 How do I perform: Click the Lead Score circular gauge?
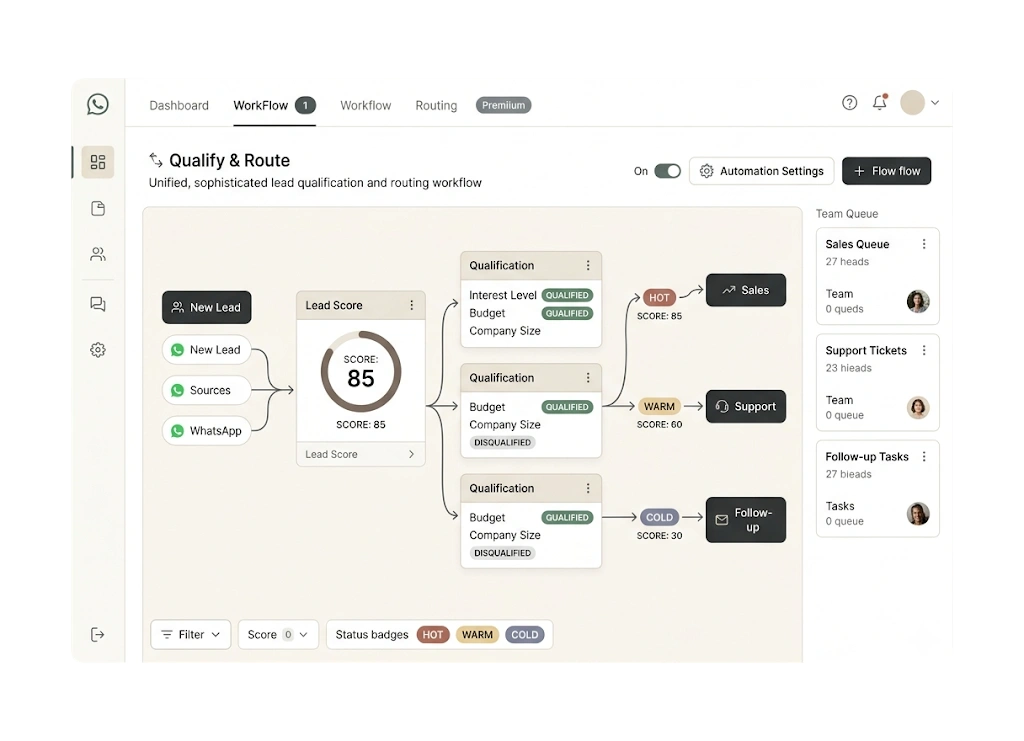click(x=360, y=371)
